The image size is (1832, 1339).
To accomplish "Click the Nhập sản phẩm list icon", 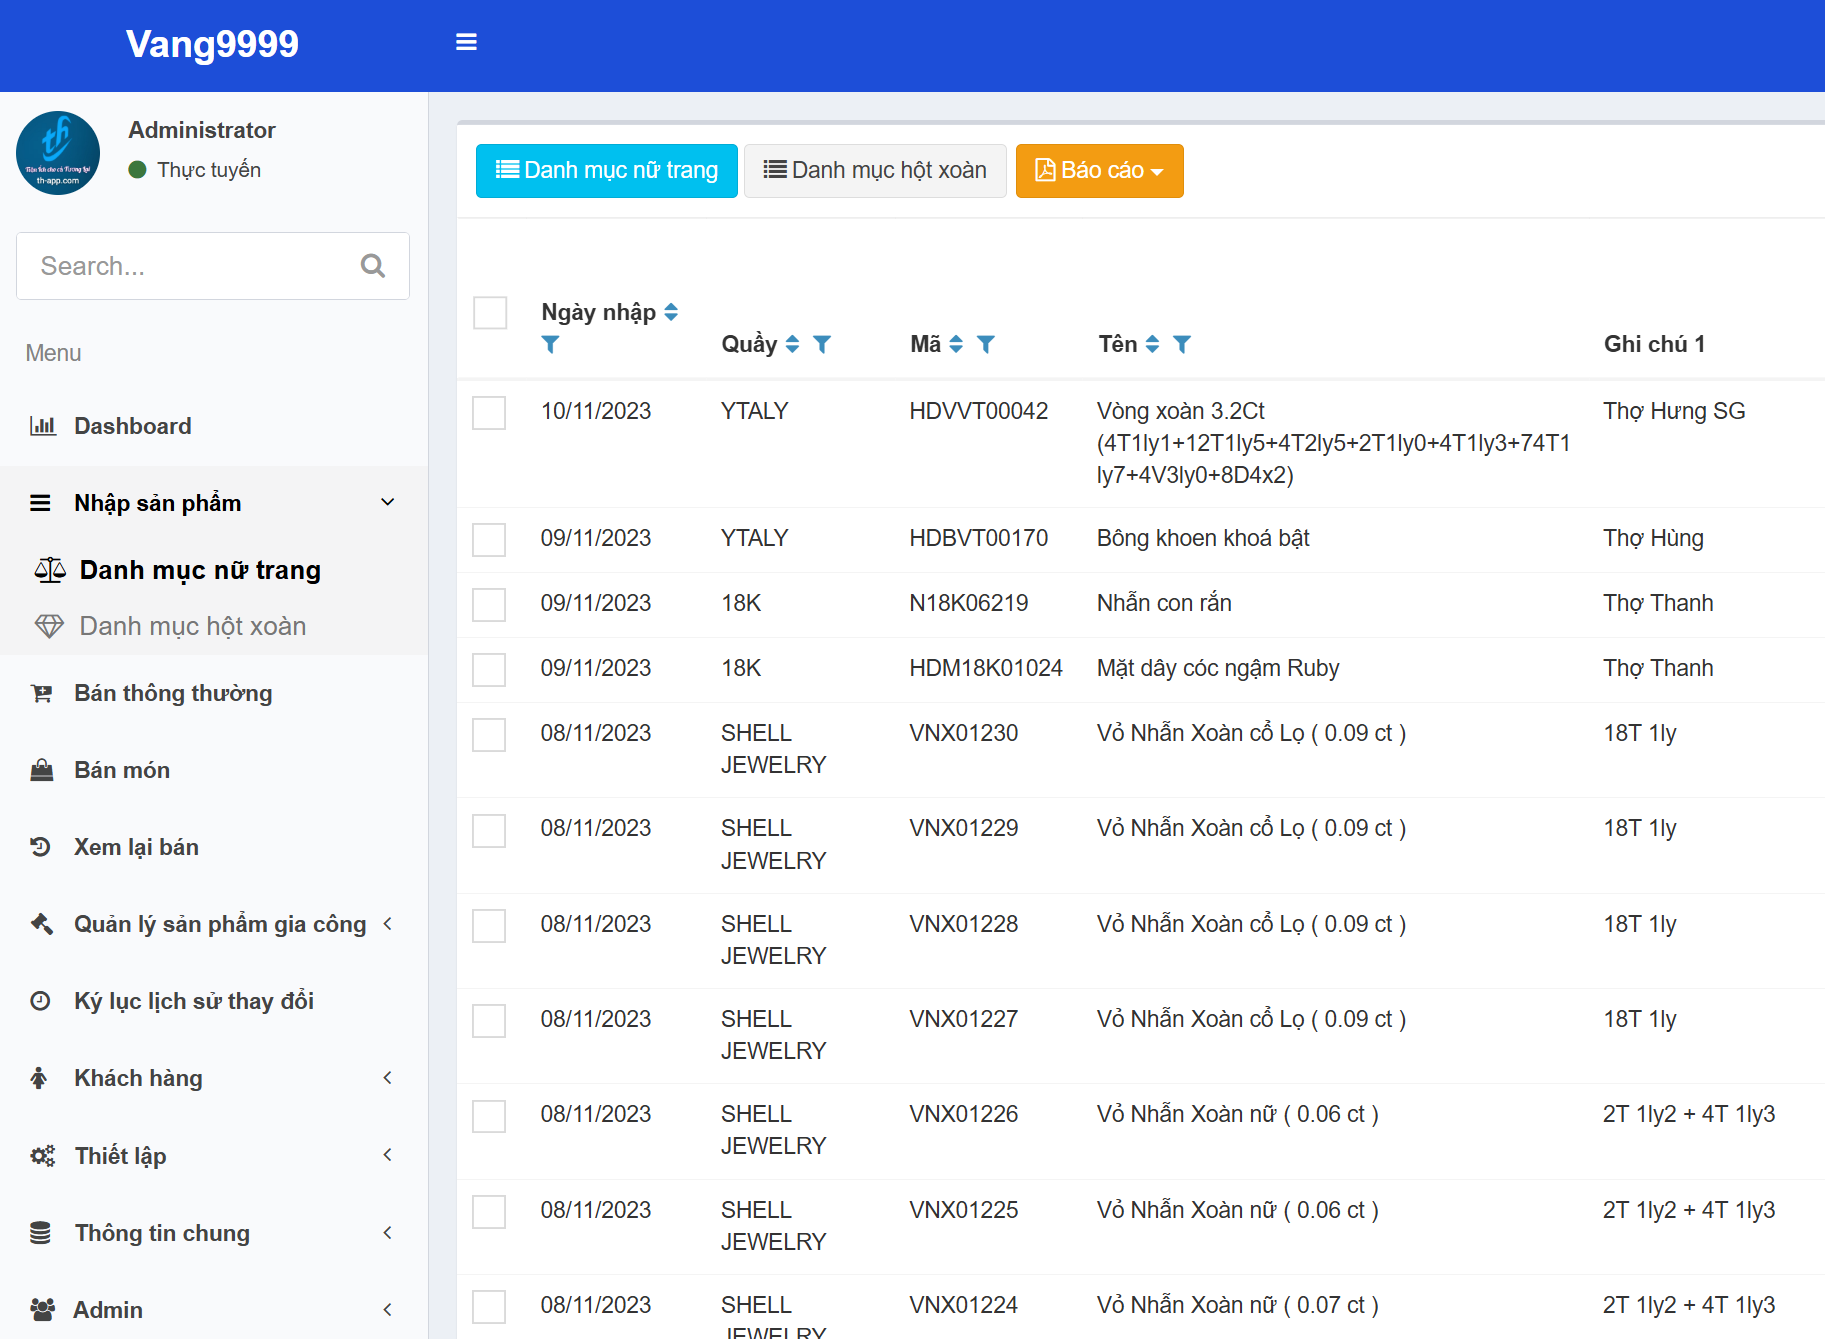I will 40,503.
